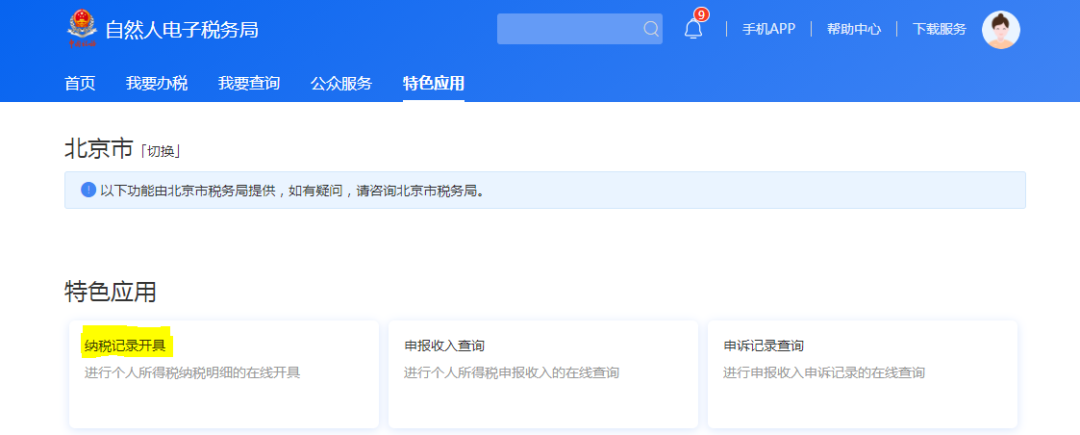
Task: Click 切换 to change the city
Action: tap(161, 152)
